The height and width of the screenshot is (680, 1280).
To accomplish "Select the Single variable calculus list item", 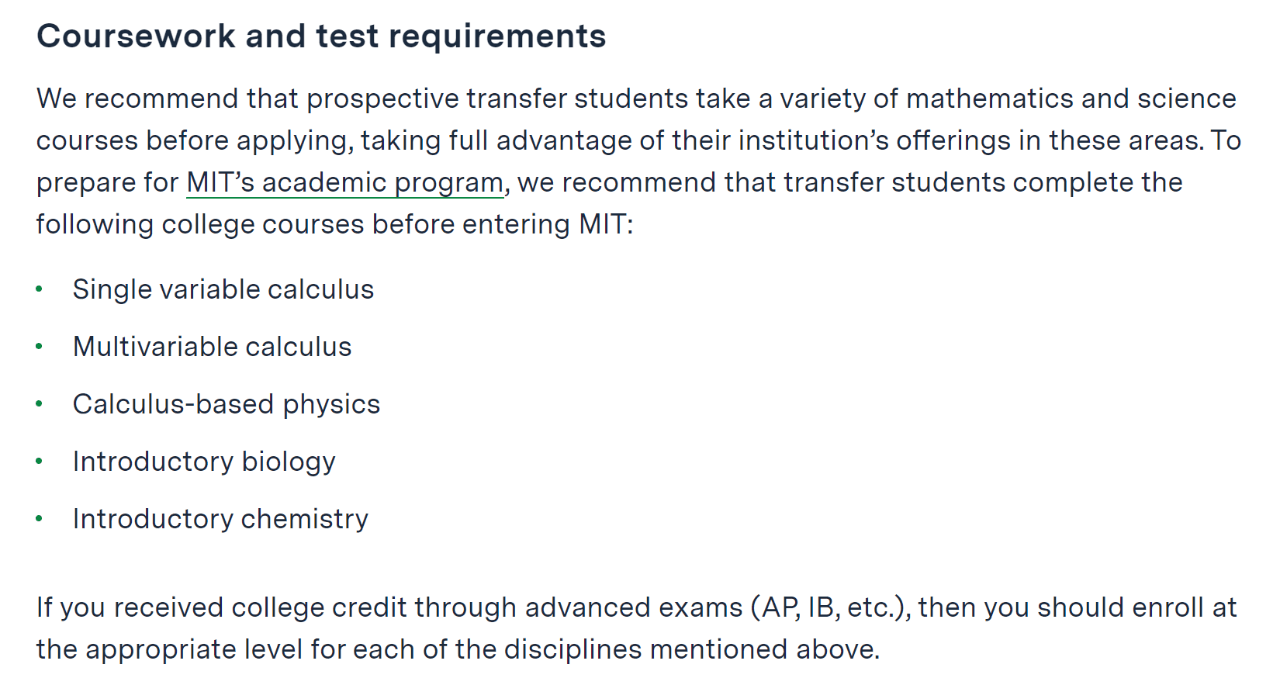I will pyautogui.click(x=223, y=289).
